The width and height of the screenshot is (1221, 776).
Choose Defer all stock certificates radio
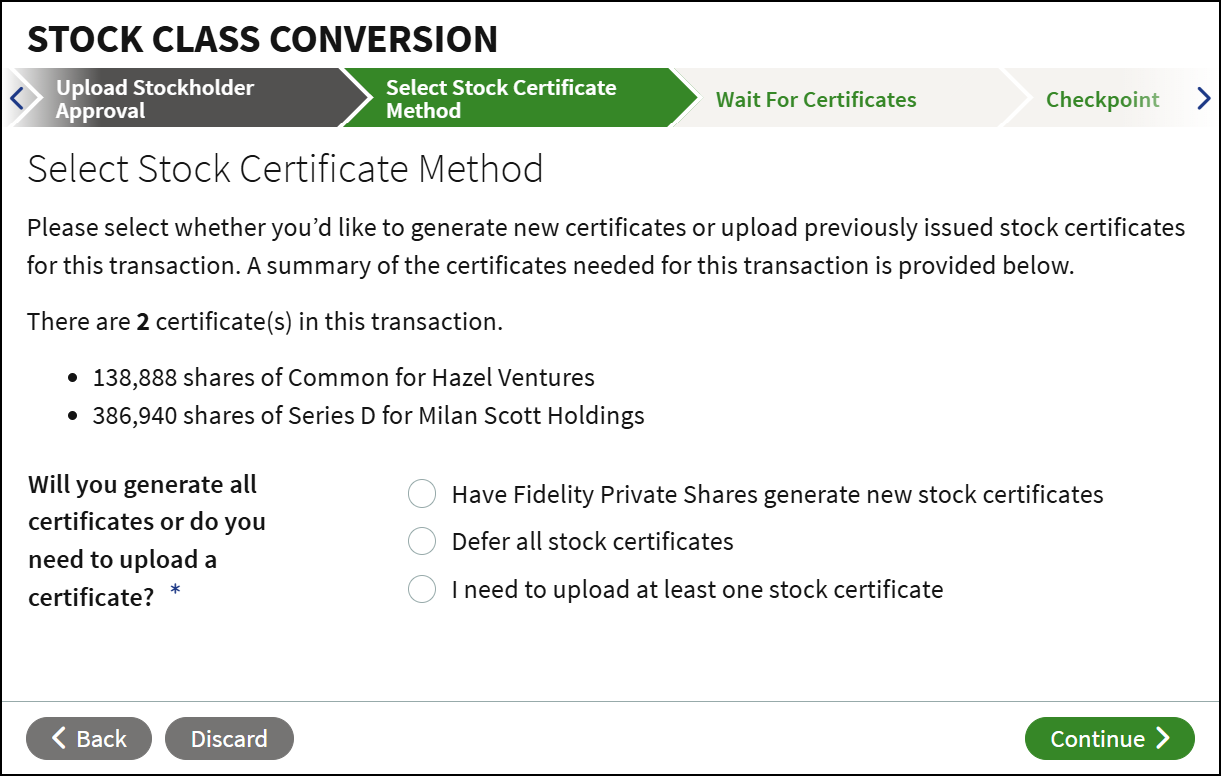(x=422, y=541)
